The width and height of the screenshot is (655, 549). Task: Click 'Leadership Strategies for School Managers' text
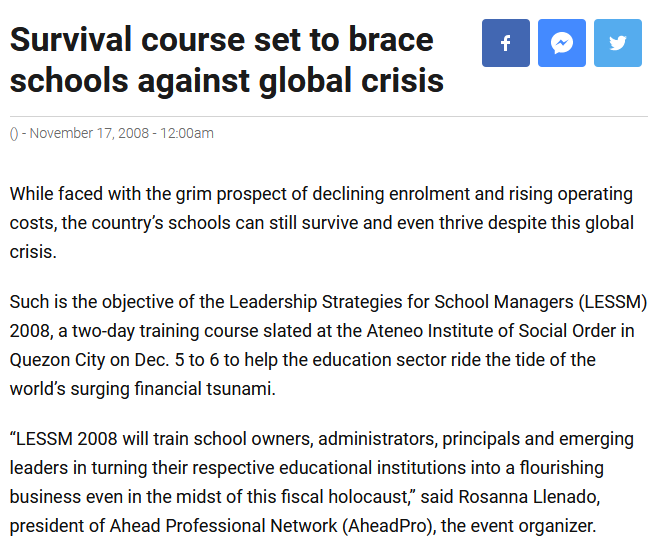401,302
